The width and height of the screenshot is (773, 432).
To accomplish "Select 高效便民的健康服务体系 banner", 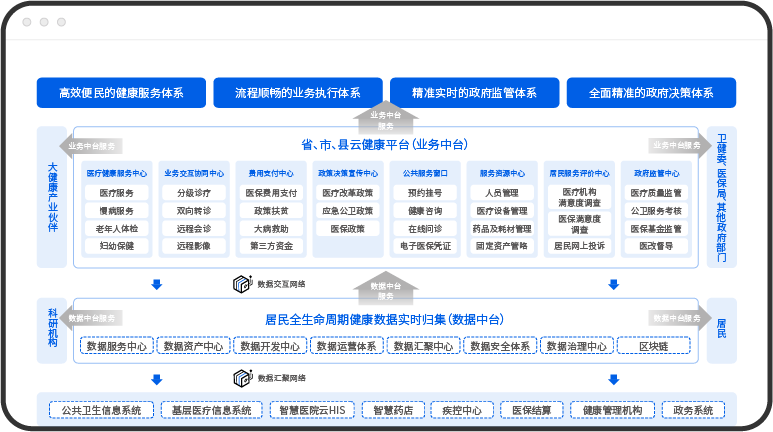I will (x=120, y=92).
